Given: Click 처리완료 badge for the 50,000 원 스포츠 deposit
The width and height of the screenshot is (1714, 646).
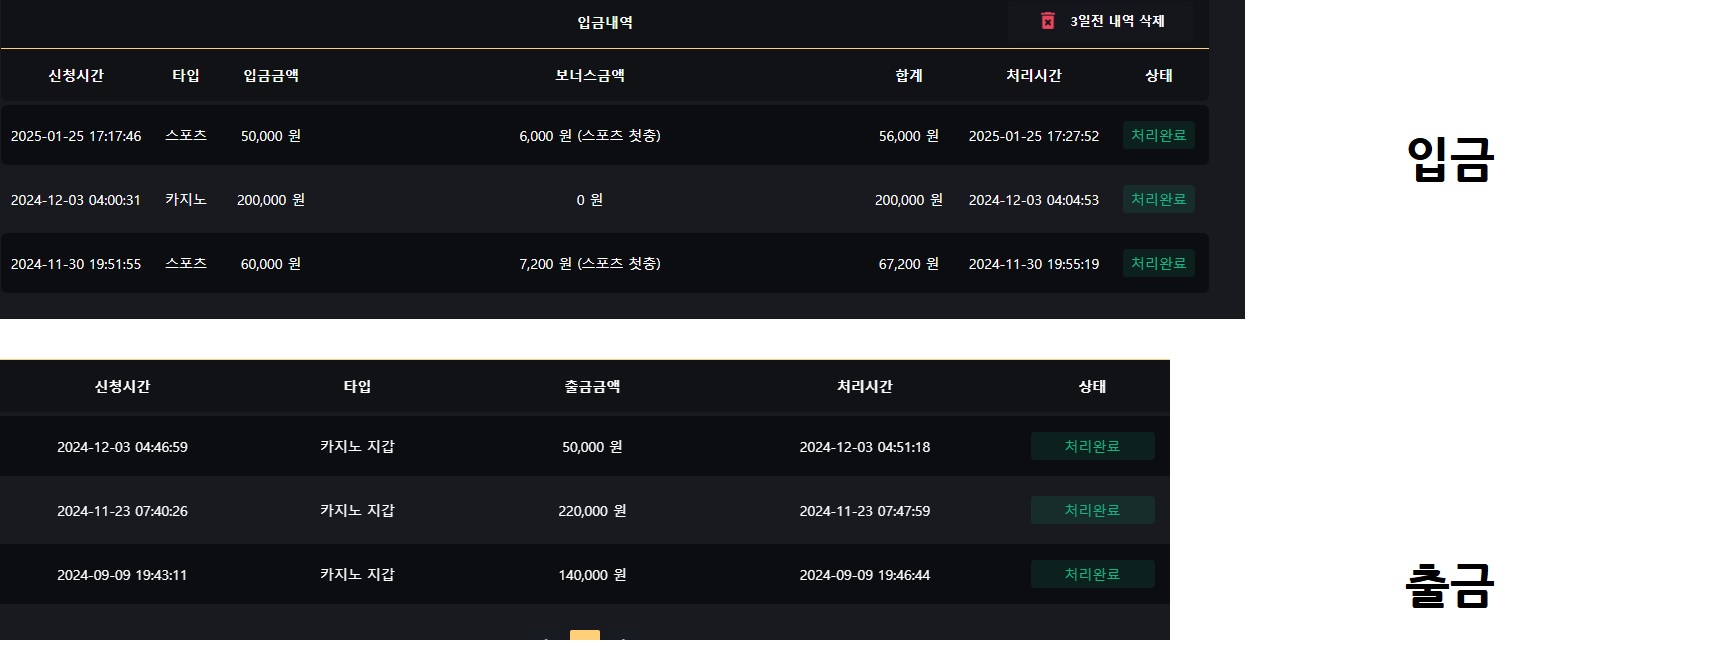Looking at the screenshot, I should [x=1158, y=136].
